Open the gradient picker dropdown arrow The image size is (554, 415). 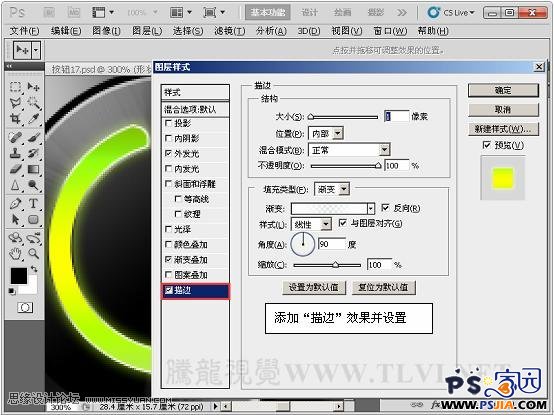coord(370,209)
